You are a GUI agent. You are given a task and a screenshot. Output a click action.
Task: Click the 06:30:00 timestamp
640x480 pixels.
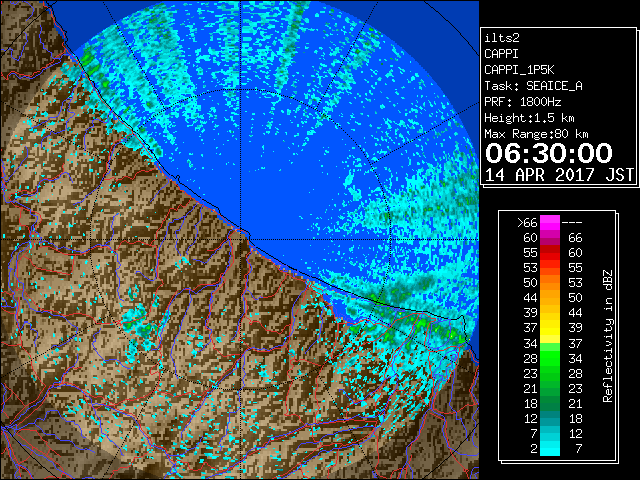pos(549,153)
